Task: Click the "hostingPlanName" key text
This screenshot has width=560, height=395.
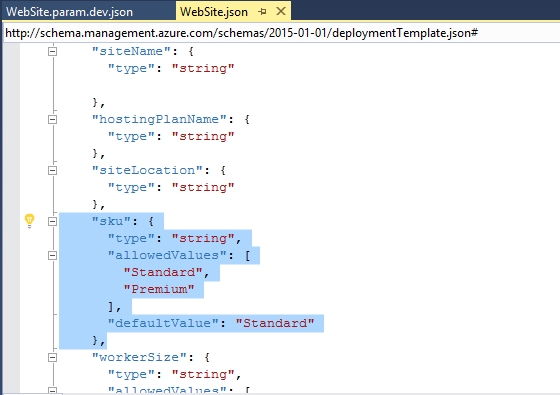Action: (159, 119)
